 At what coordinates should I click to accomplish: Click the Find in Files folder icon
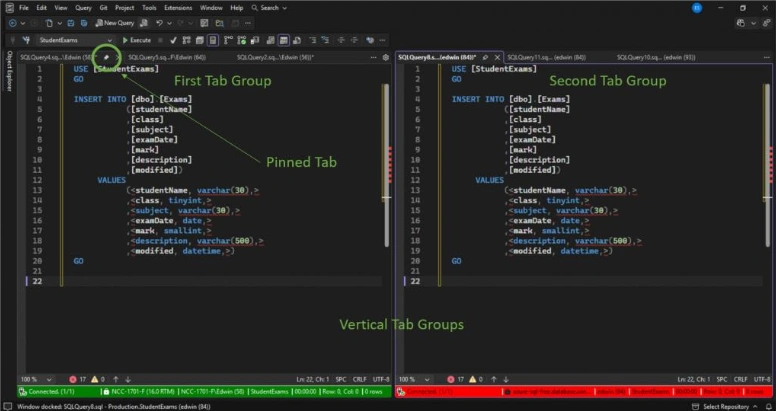pyautogui.click(x=219, y=23)
